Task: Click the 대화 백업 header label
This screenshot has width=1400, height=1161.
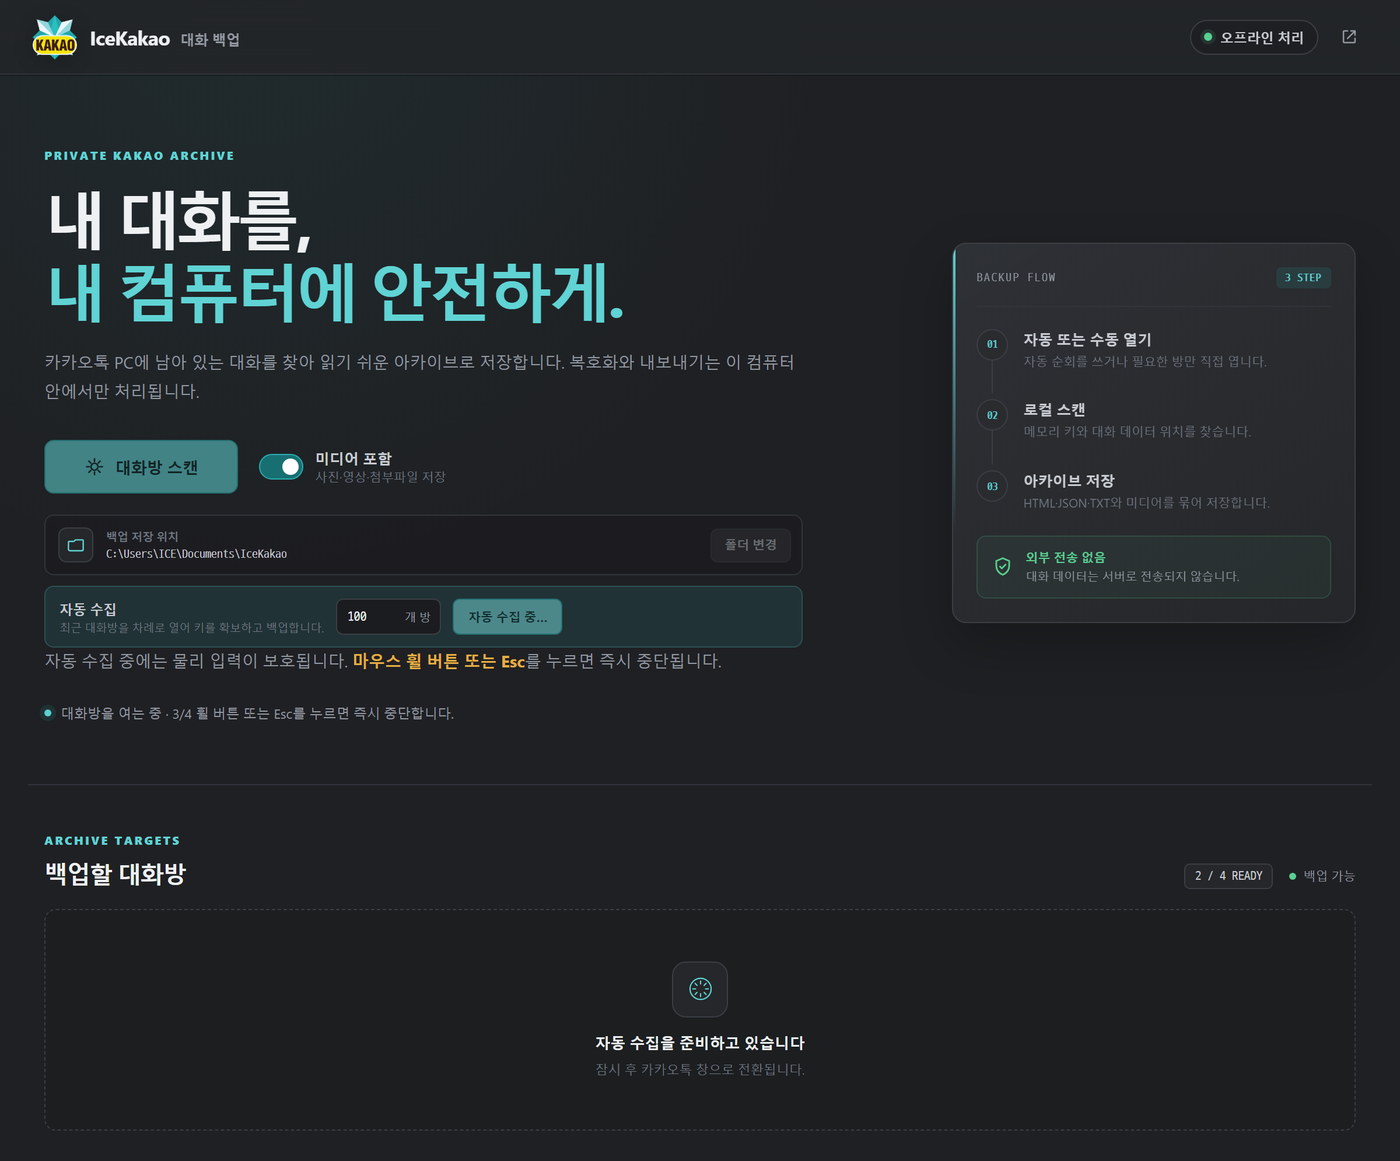Action: coord(210,40)
